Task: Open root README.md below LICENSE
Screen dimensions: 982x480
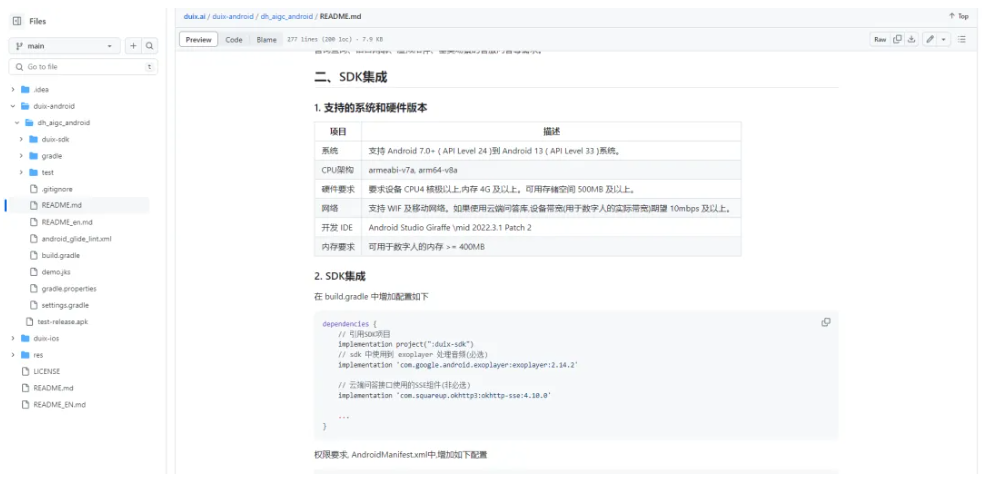Action: coord(53,388)
